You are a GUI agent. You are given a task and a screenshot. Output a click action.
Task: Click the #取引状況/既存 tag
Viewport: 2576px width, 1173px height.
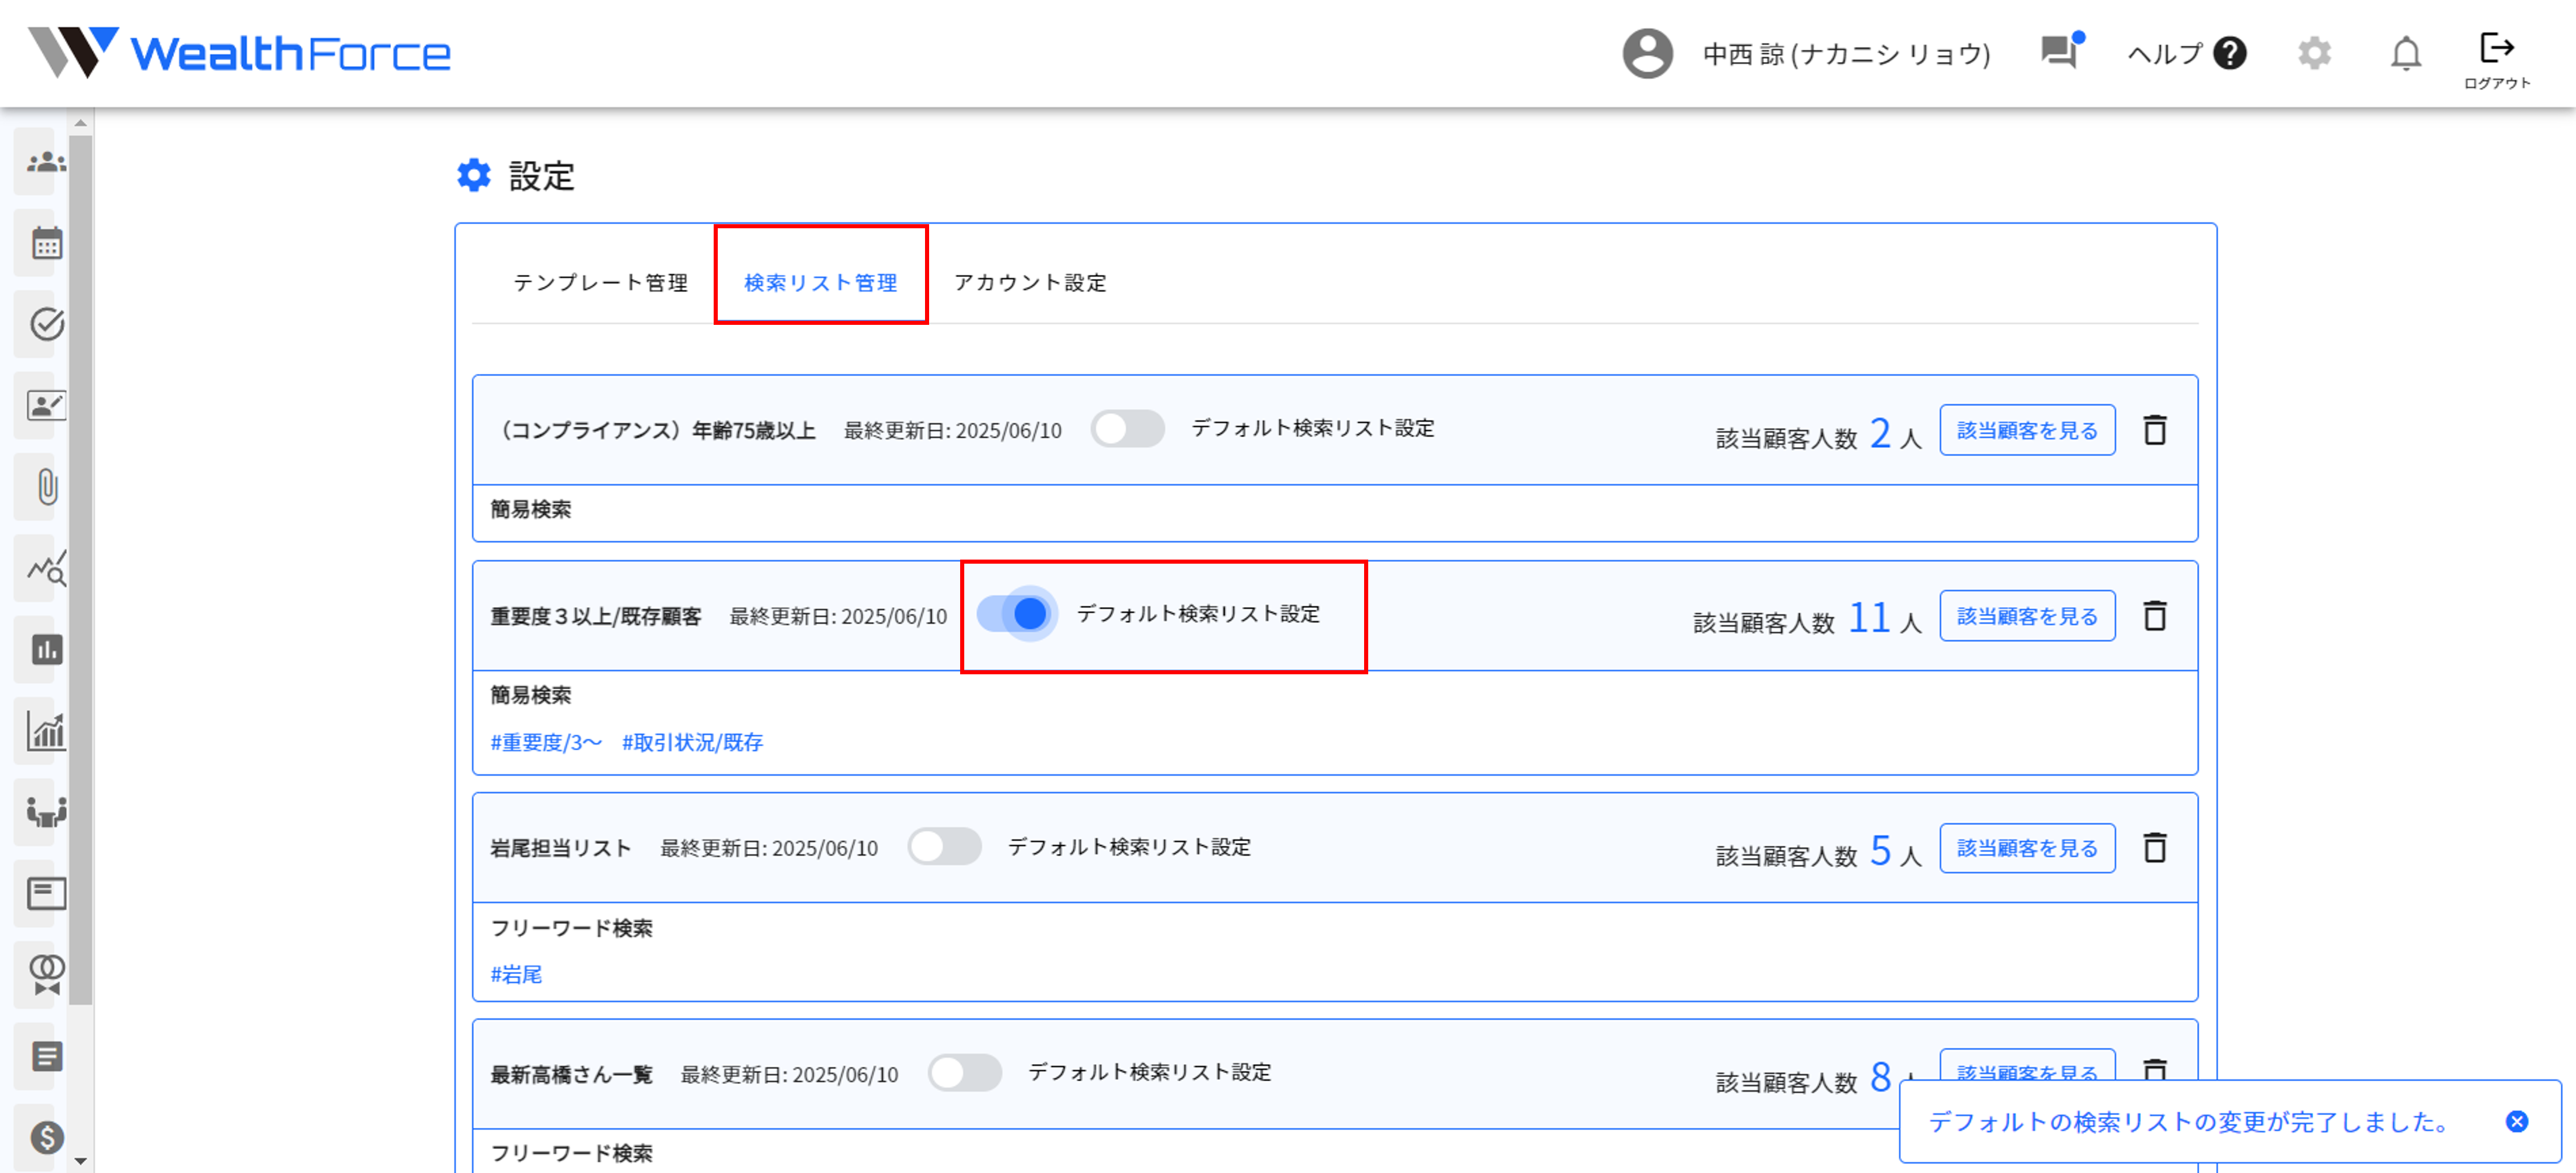692,742
